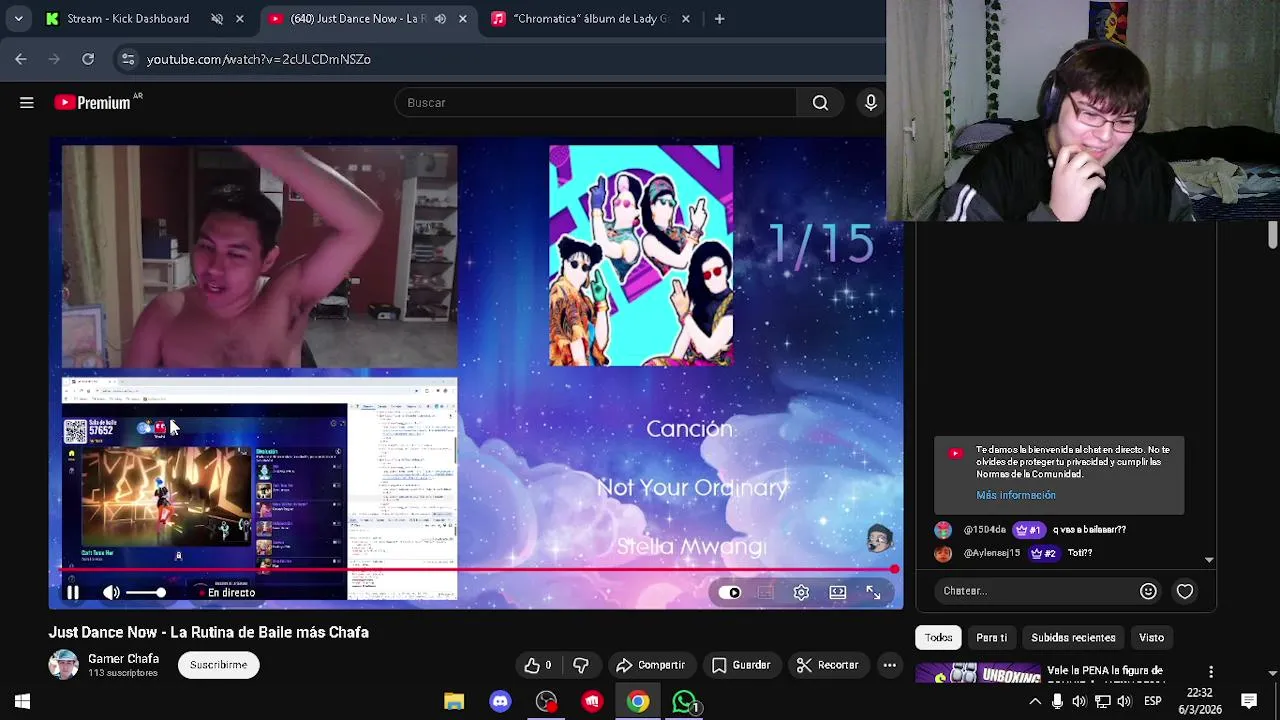This screenshot has height=720, width=1280.
Task: Open Windows Start menu
Action: (x=22, y=702)
